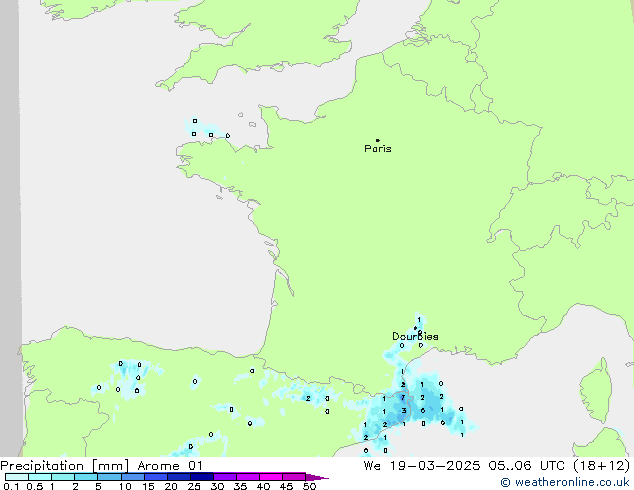The width and height of the screenshot is (634, 490).
Task: Click the precipitation value '3' on the map
Action: [x=404, y=411]
